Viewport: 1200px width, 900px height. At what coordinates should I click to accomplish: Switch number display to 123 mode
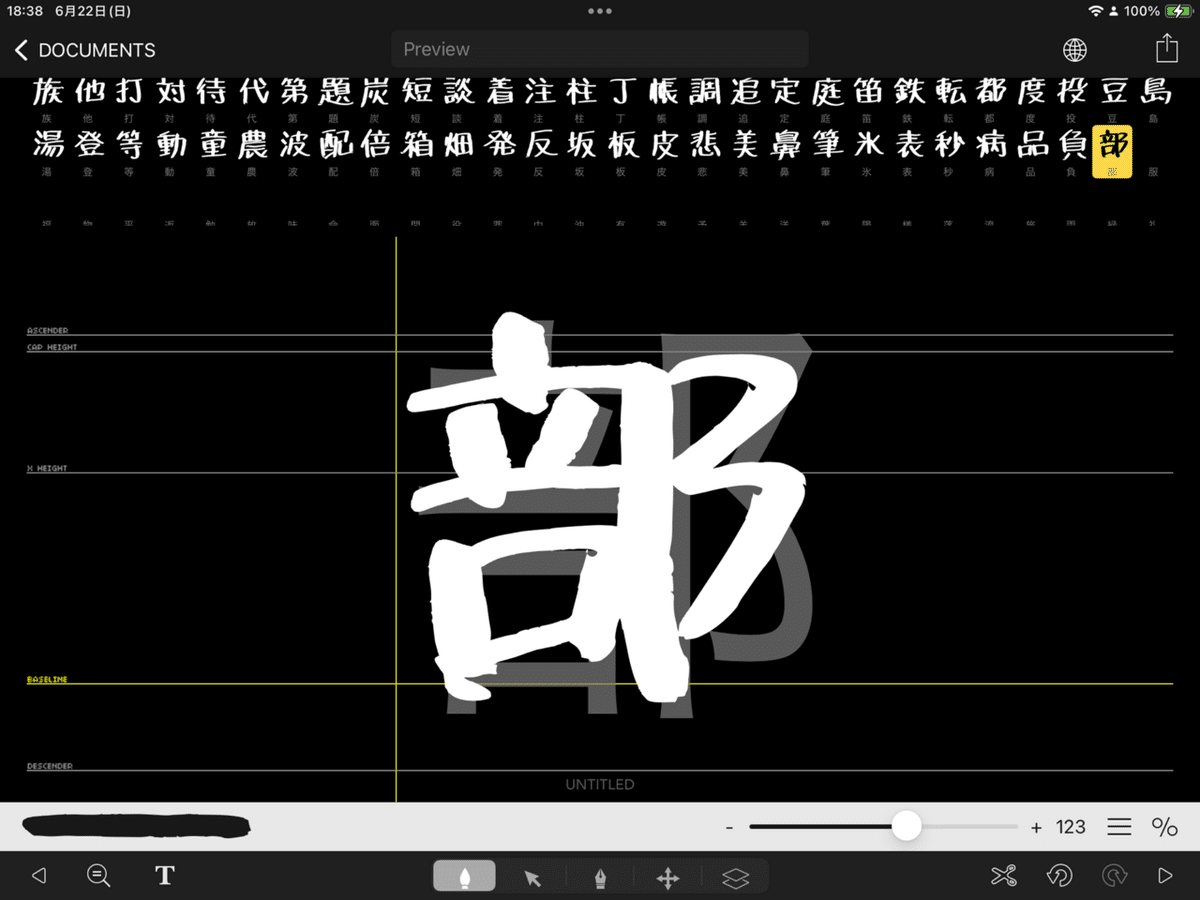coord(1070,827)
